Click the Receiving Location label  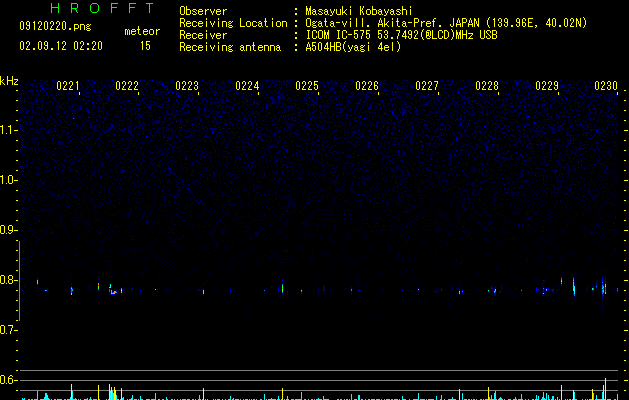(233, 23)
